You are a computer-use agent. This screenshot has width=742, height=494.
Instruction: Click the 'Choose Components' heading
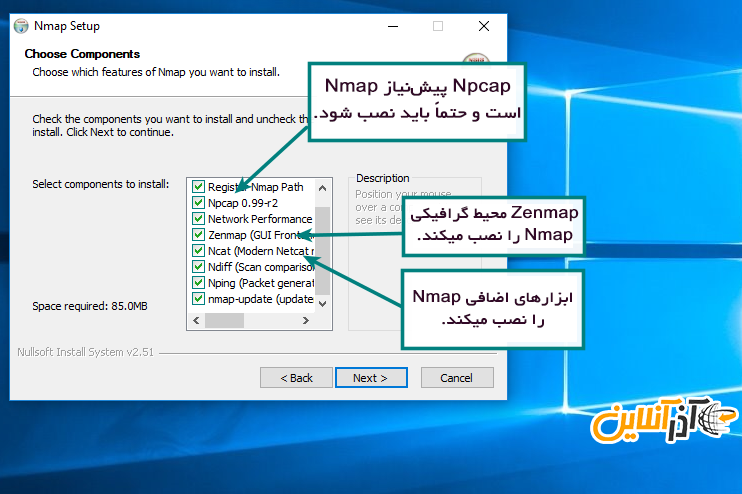coord(82,54)
